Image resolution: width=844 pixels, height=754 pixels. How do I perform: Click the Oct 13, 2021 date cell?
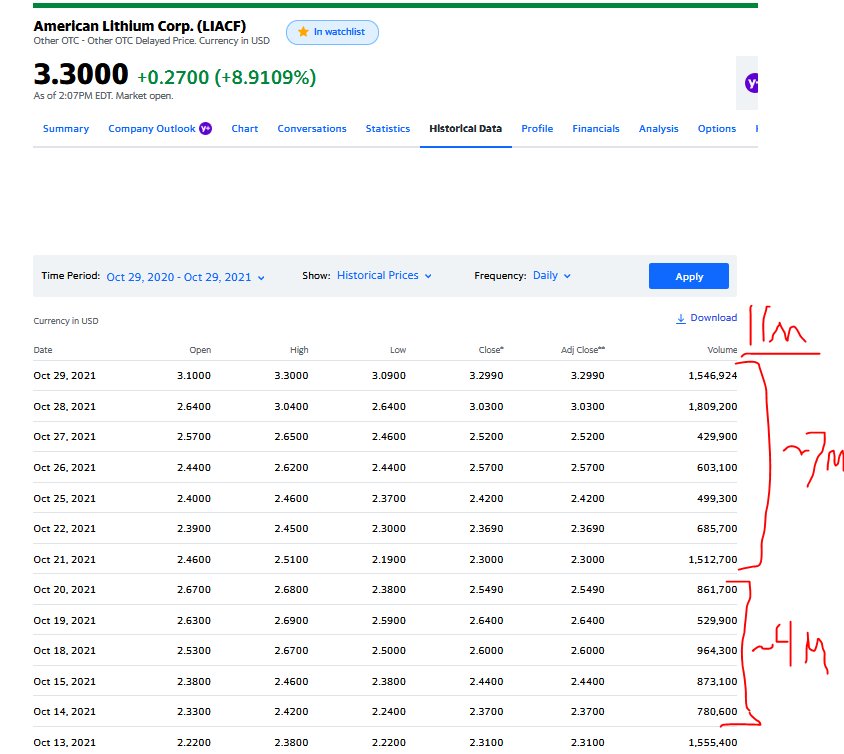[x=65, y=743]
